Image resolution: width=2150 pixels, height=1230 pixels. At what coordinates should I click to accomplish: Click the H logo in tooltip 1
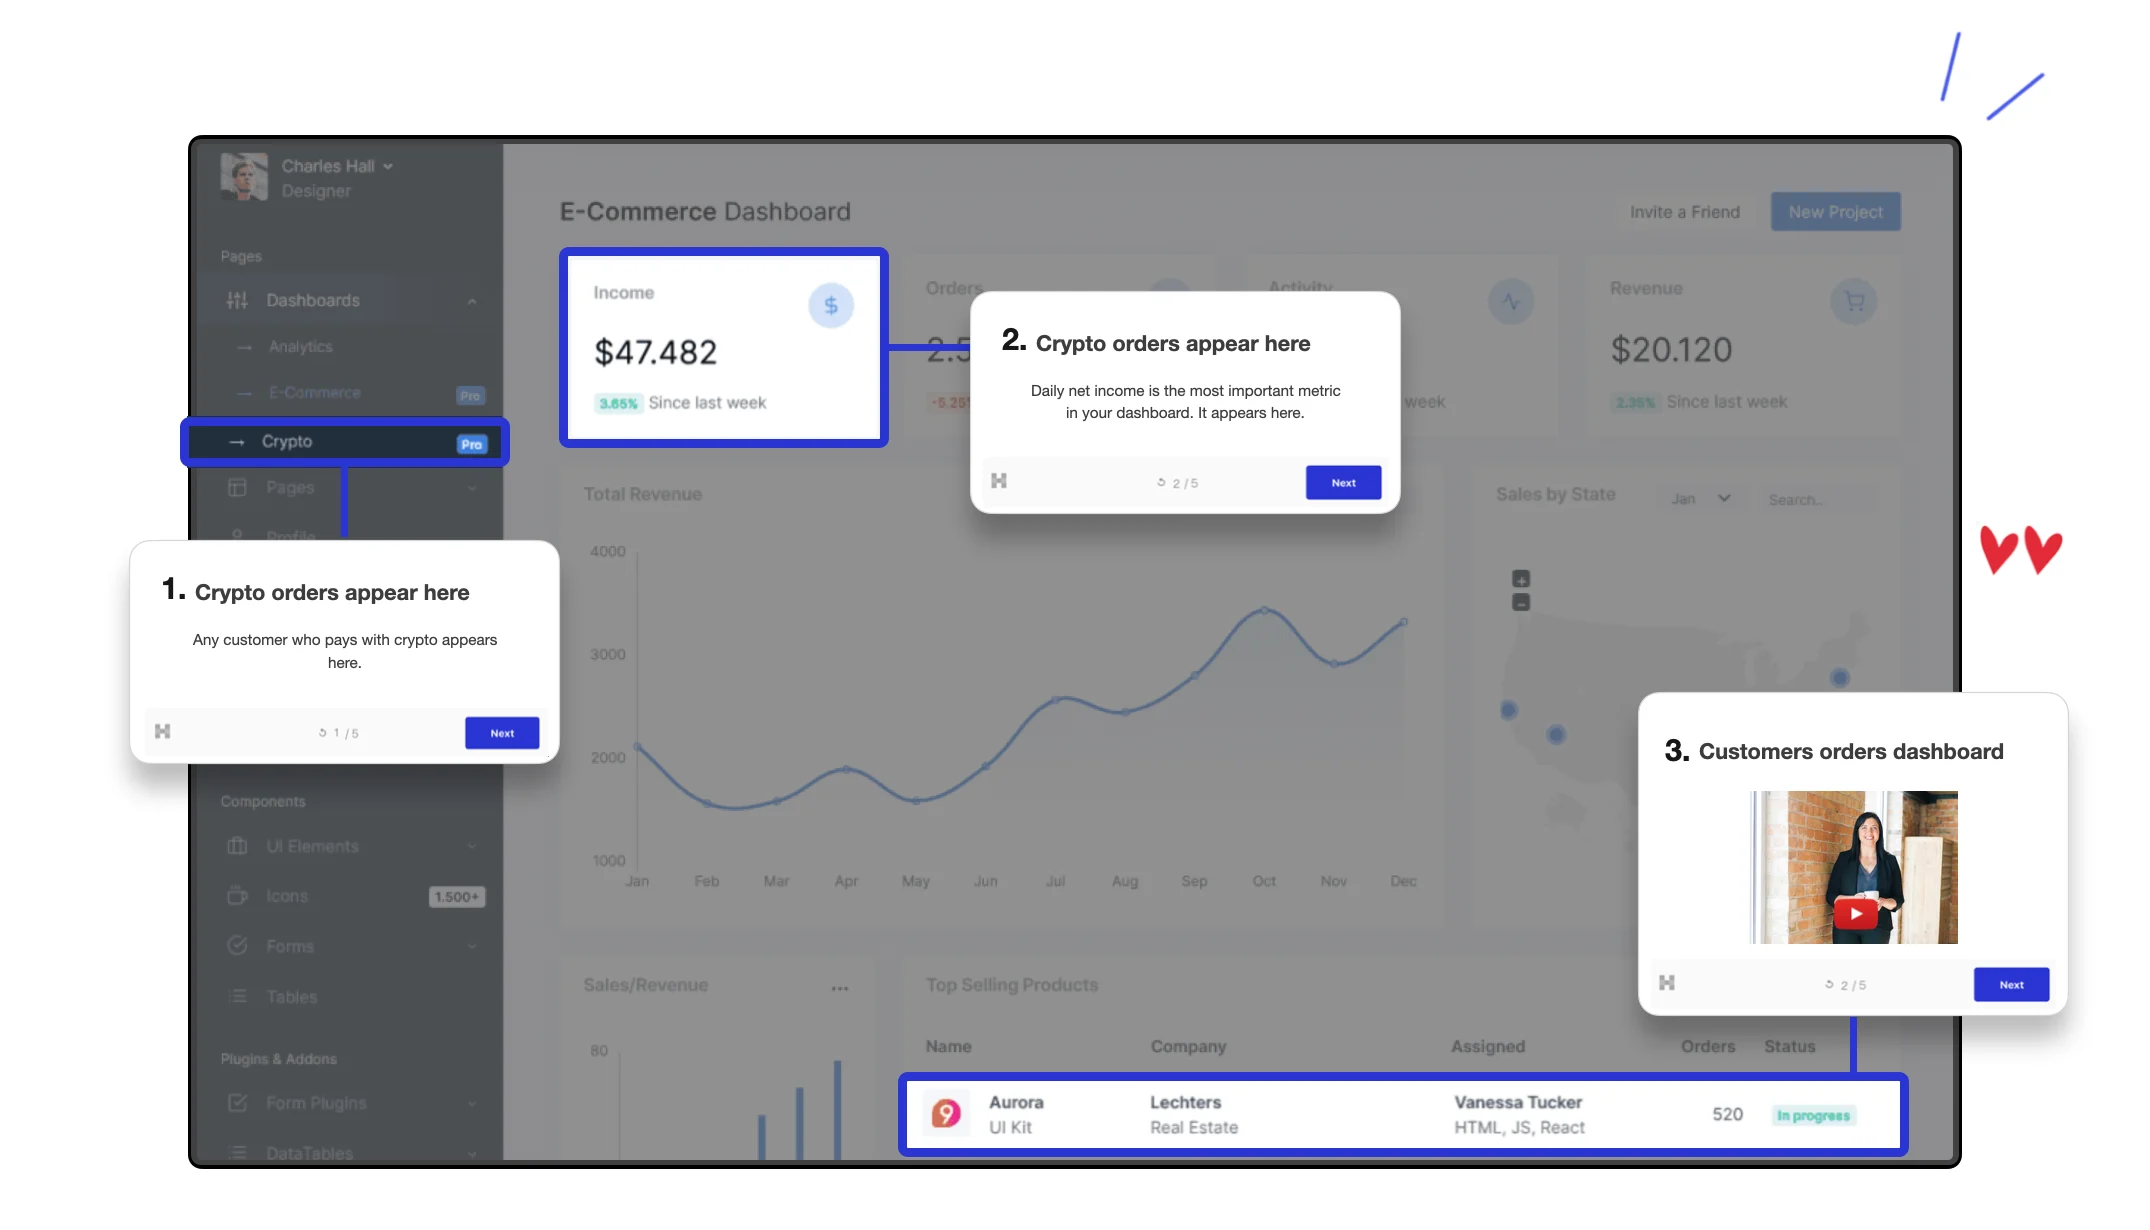pos(163,732)
